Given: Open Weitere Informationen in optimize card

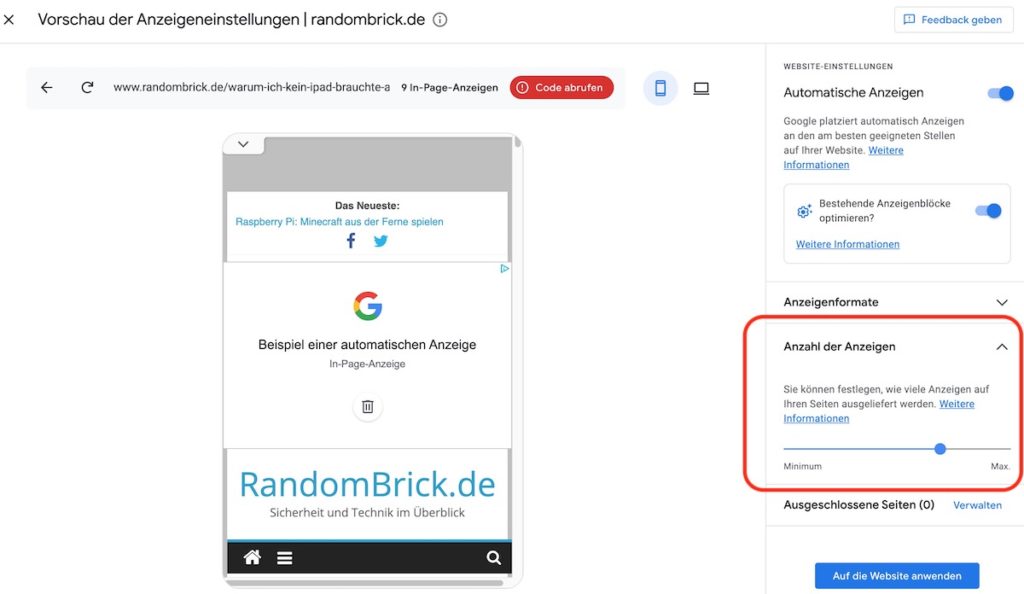Looking at the screenshot, I should click(x=847, y=244).
